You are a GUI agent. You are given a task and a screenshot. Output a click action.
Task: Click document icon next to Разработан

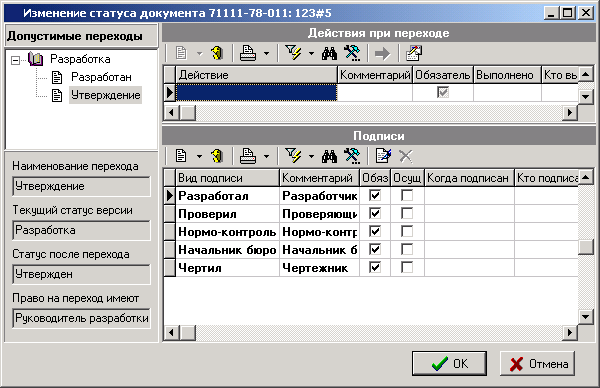pos(57,77)
